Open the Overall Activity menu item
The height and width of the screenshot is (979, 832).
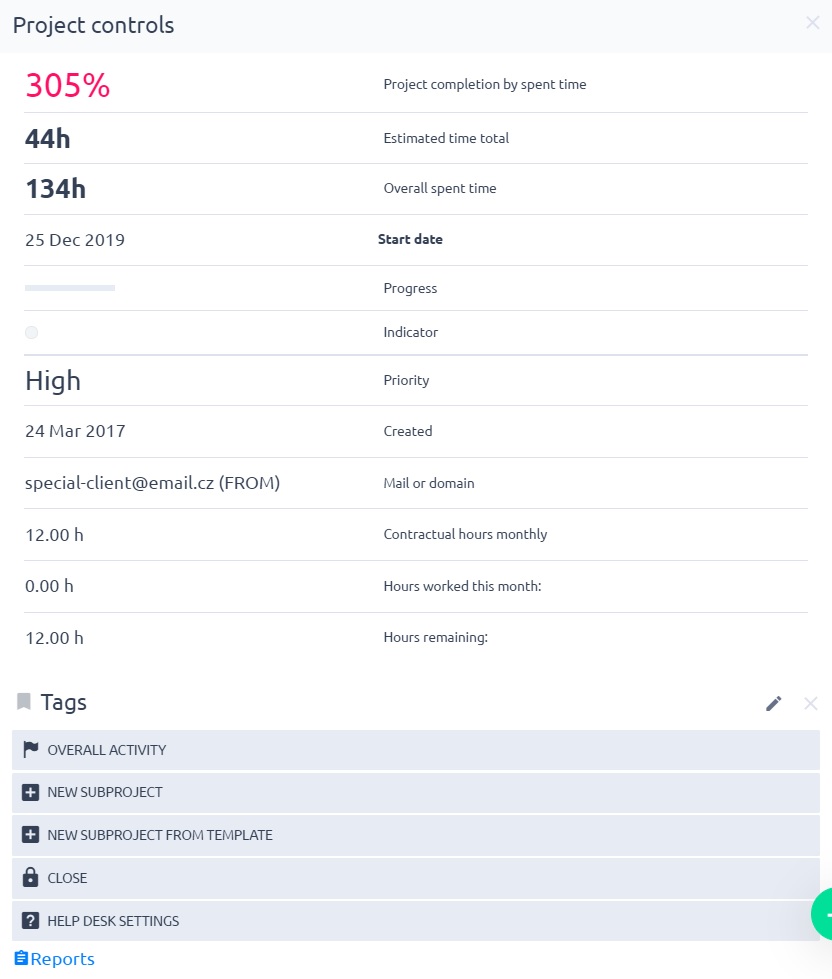coord(107,750)
